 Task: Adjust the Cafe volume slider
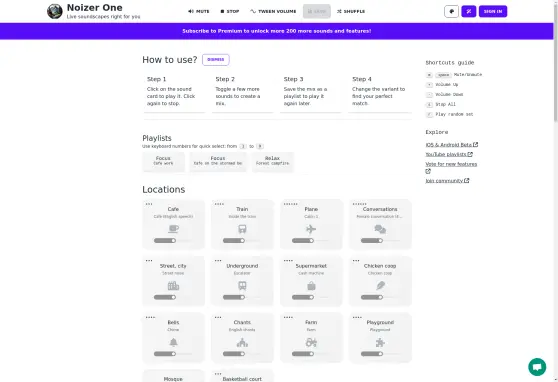pos(173,241)
